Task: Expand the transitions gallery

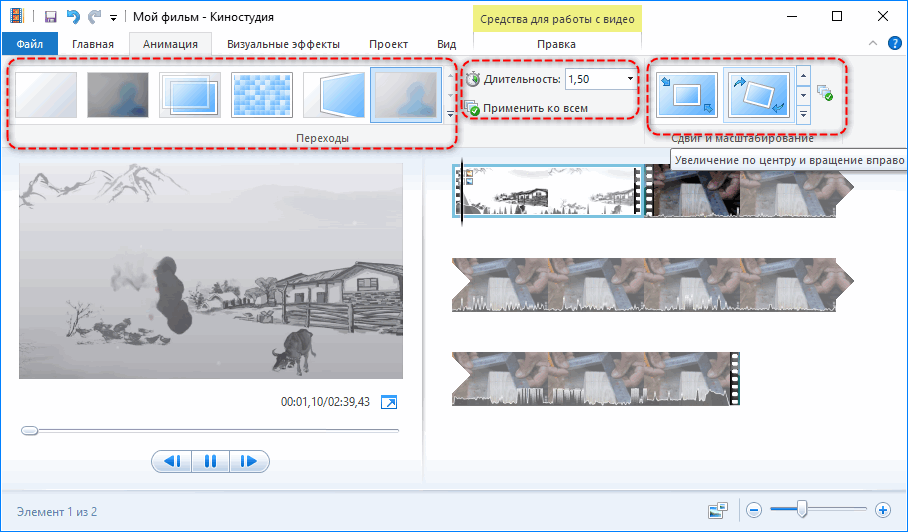Action: click(450, 115)
